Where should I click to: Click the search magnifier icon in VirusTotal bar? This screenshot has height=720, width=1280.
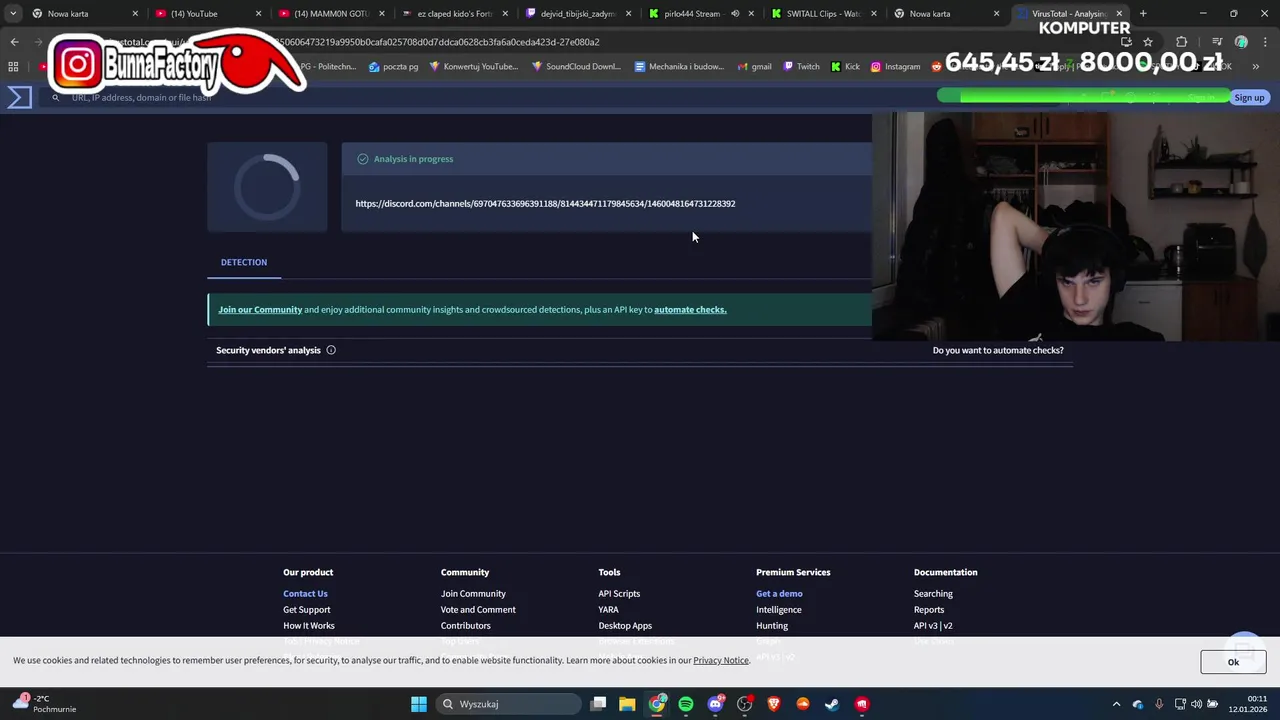(56, 98)
